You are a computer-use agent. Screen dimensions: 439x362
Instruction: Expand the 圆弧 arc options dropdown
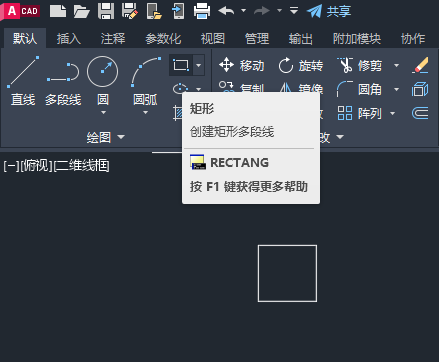point(145,113)
